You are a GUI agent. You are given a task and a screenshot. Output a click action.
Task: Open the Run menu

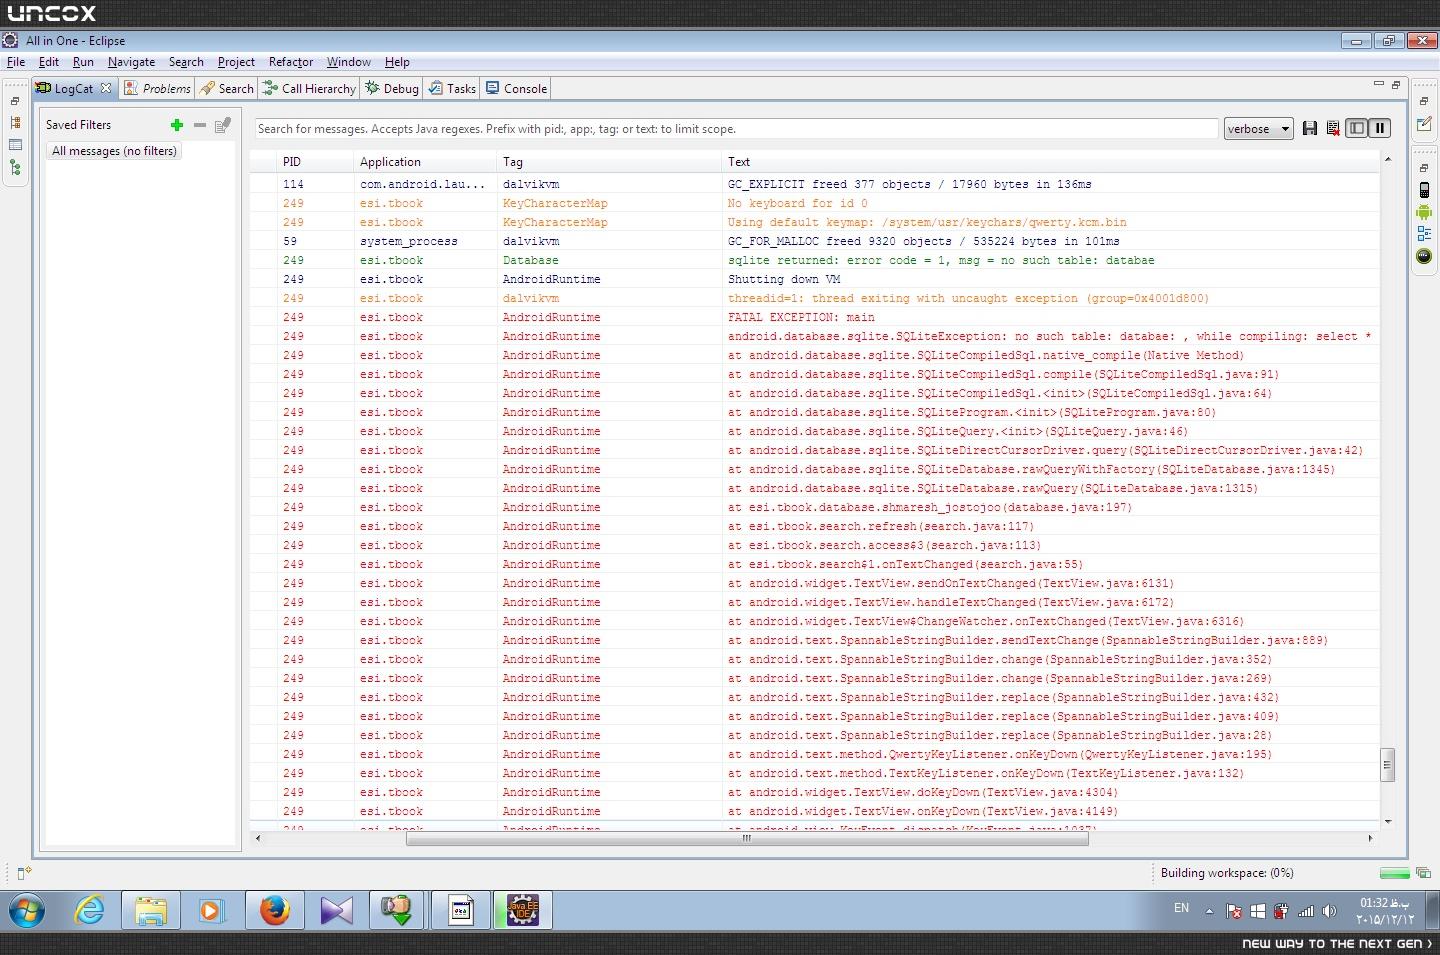[x=83, y=62]
